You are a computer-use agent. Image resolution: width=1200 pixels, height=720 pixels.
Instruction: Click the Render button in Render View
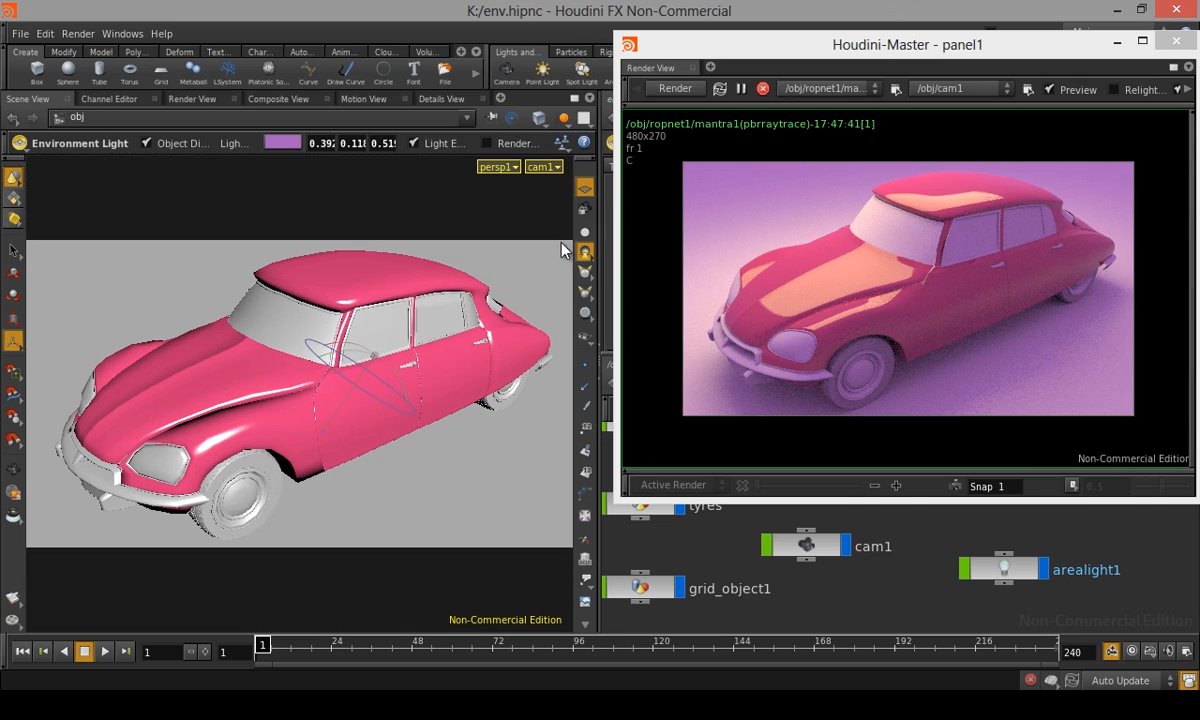point(675,88)
